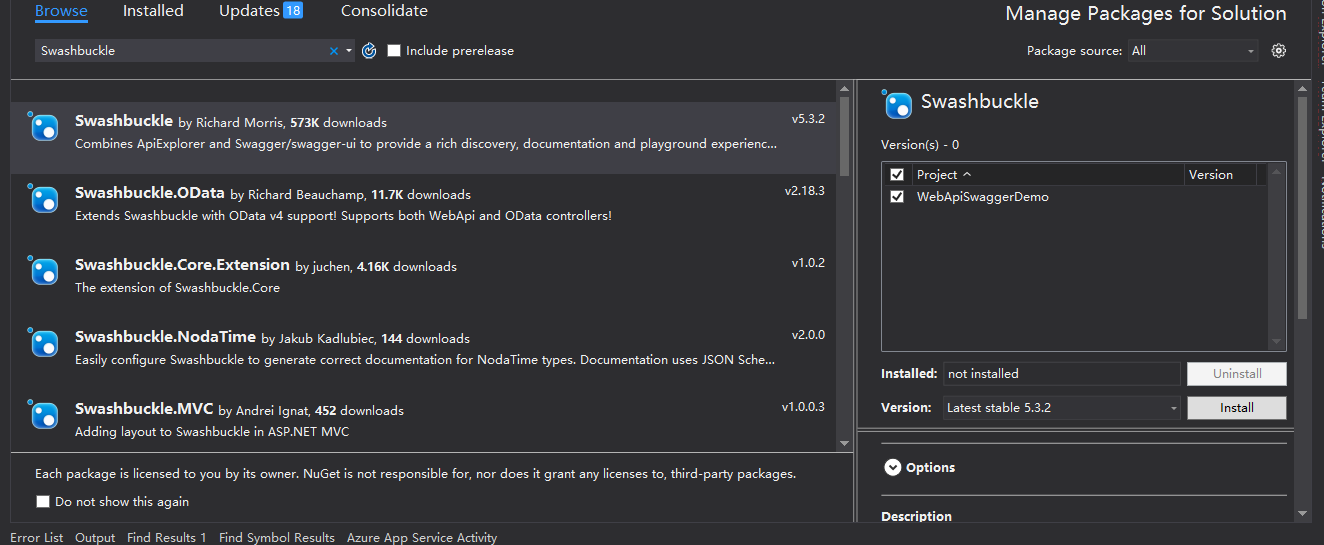Select the Swashbuckle.NodaTime package icon
The height and width of the screenshot is (545, 1324).
43,342
